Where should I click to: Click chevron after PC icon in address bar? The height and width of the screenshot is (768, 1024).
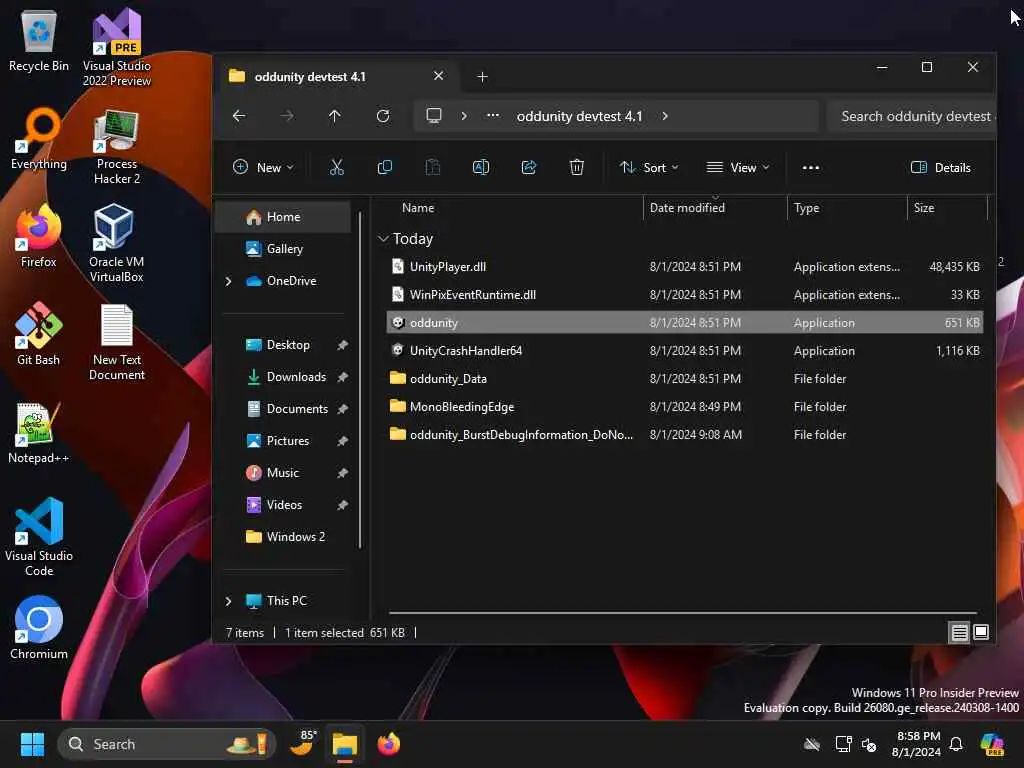point(464,116)
